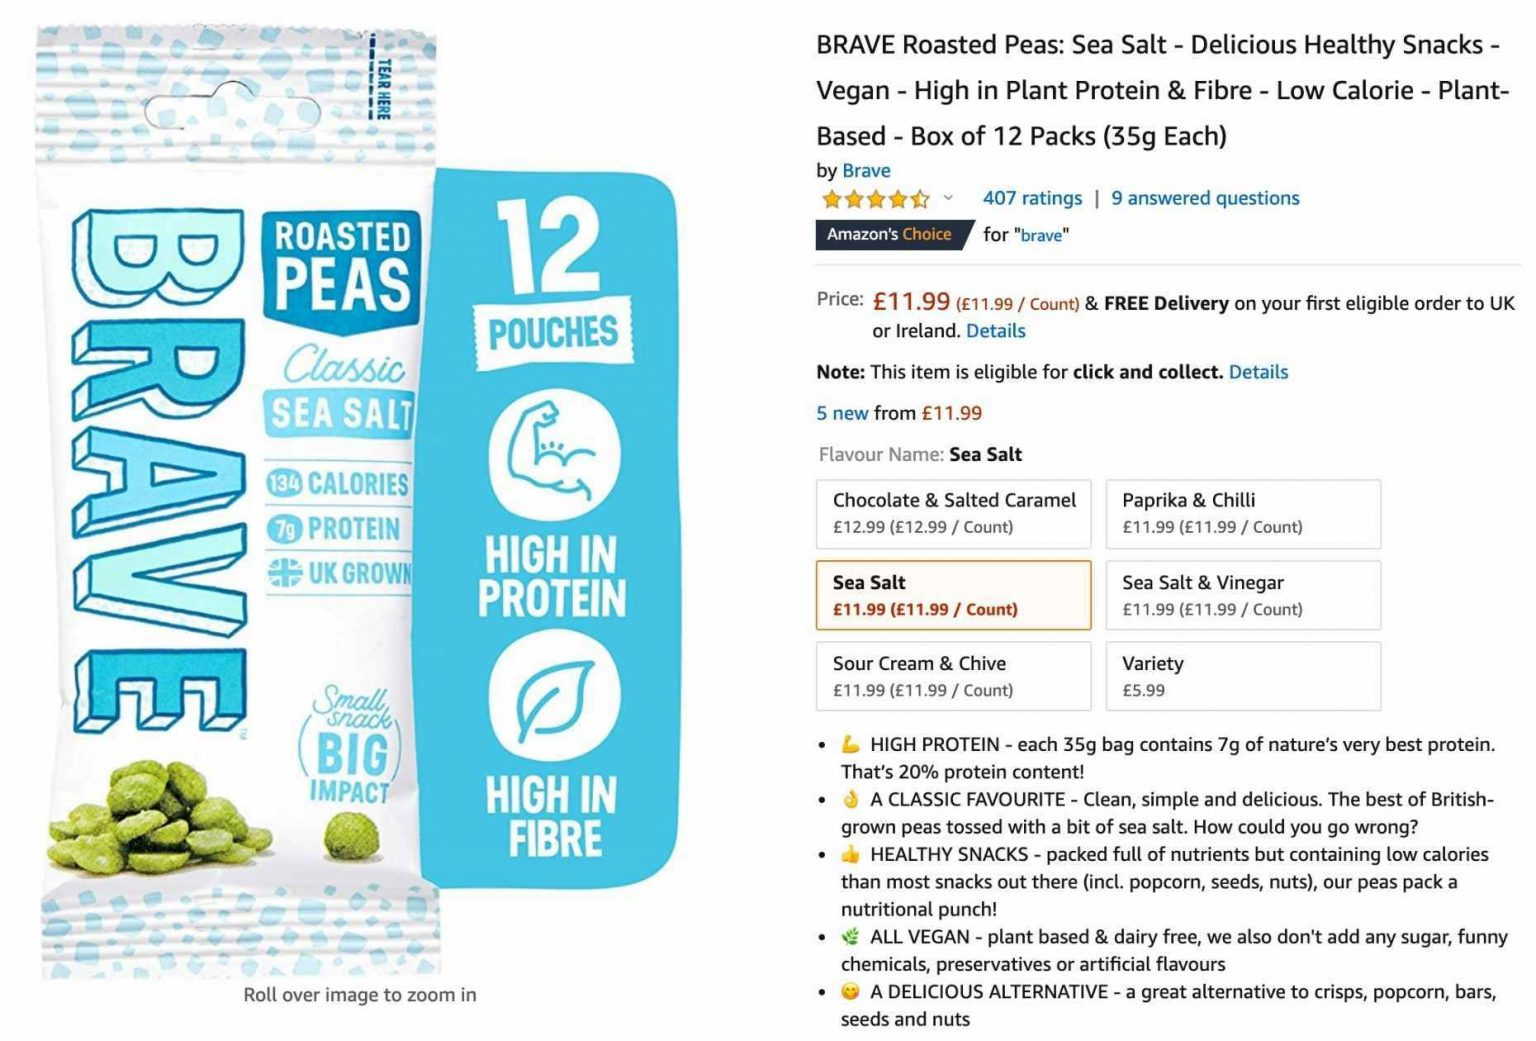Visit the Brand link by Brave
Viewport: 1536px width, 1041px height.
tap(866, 170)
